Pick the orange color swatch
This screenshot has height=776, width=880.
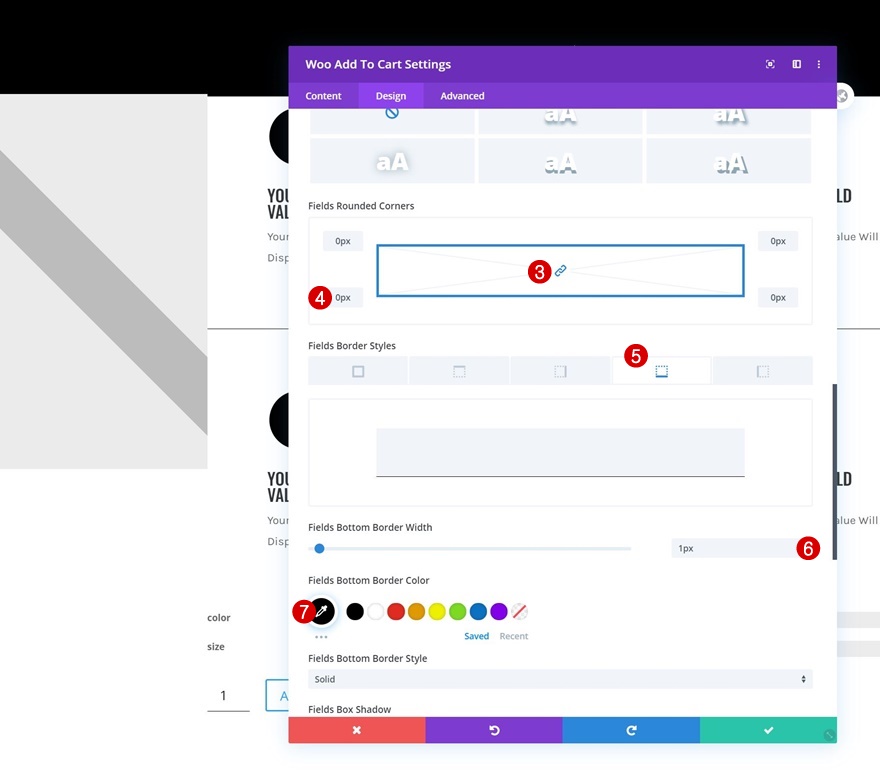pos(416,611)
